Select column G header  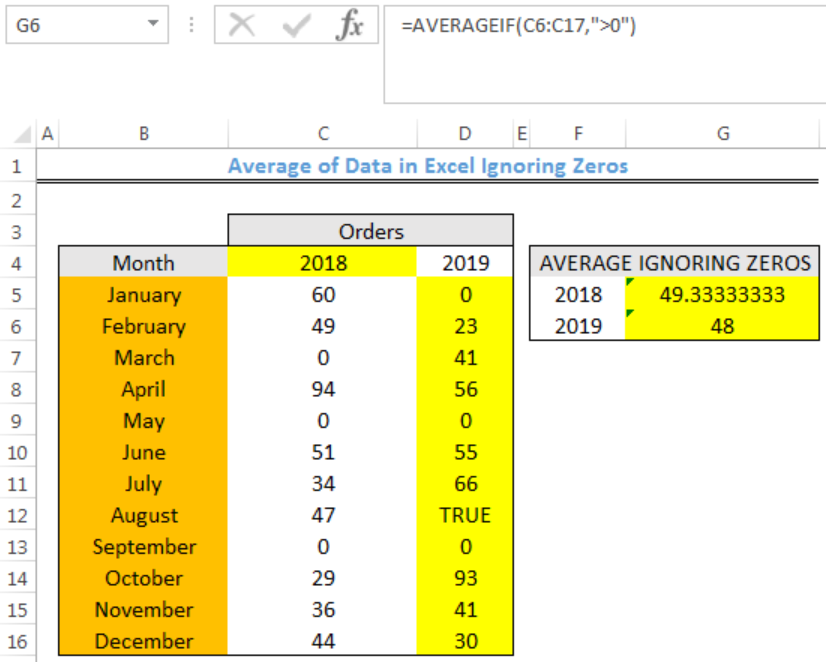tap(723, 134)
